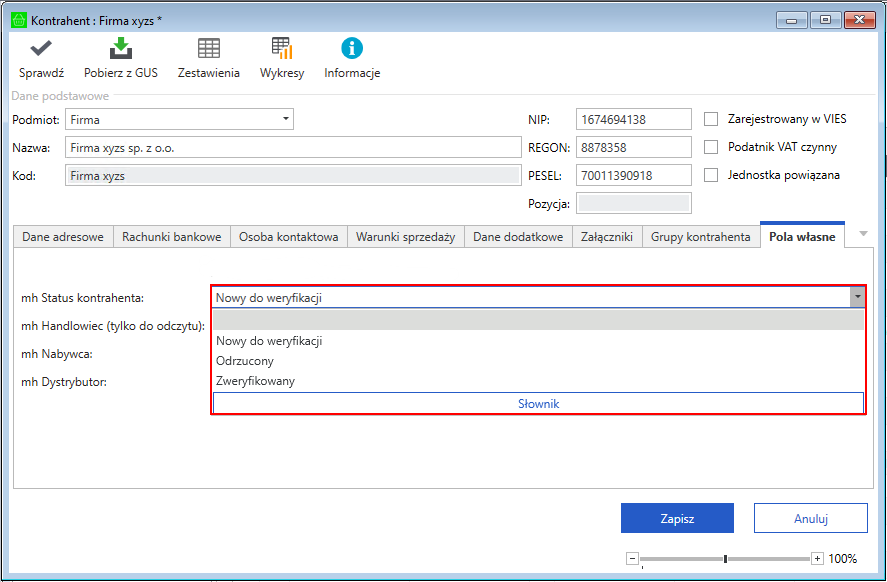Toggle Podatnik VAT czynny checkbox
Image resolution: width=887 pixels, height=582 pixels.
[x=712, y=147]
